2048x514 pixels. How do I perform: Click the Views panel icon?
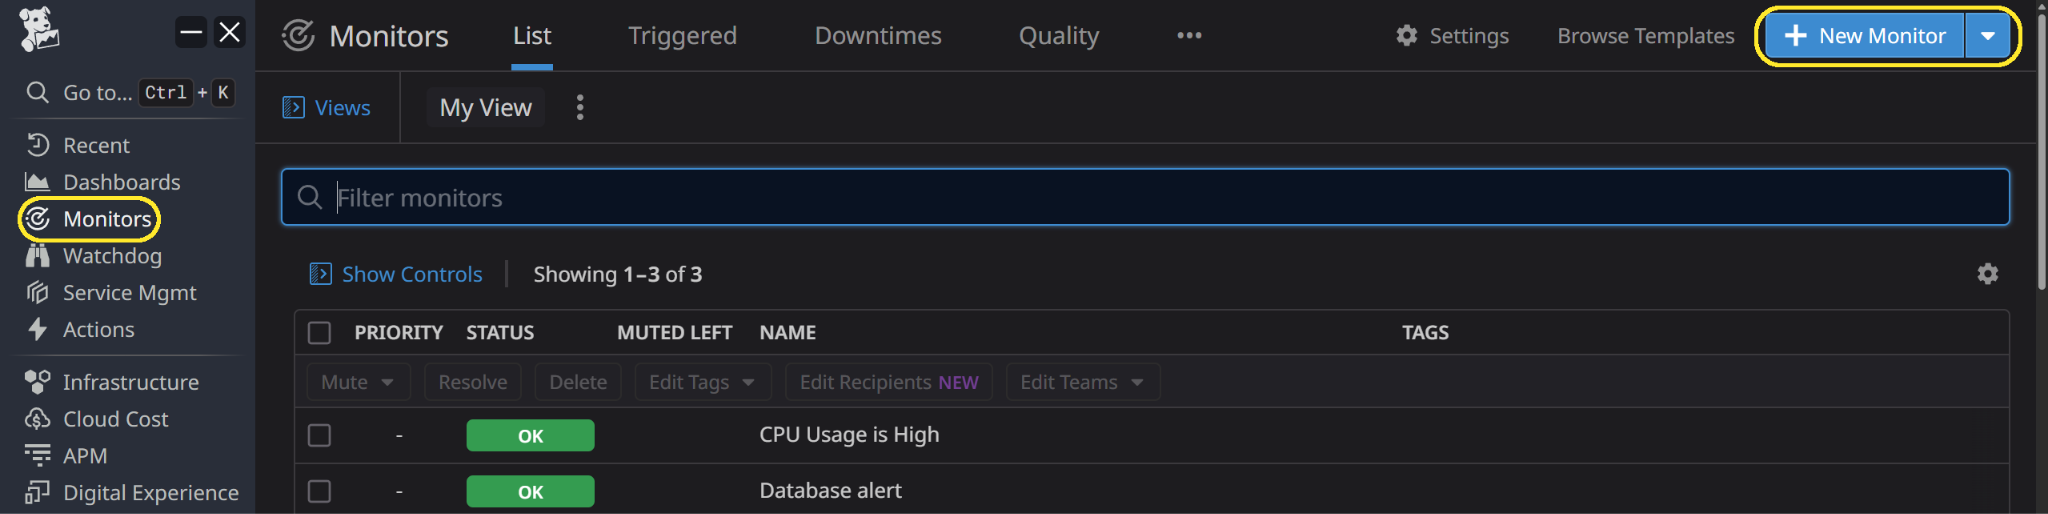pos(293,107)
